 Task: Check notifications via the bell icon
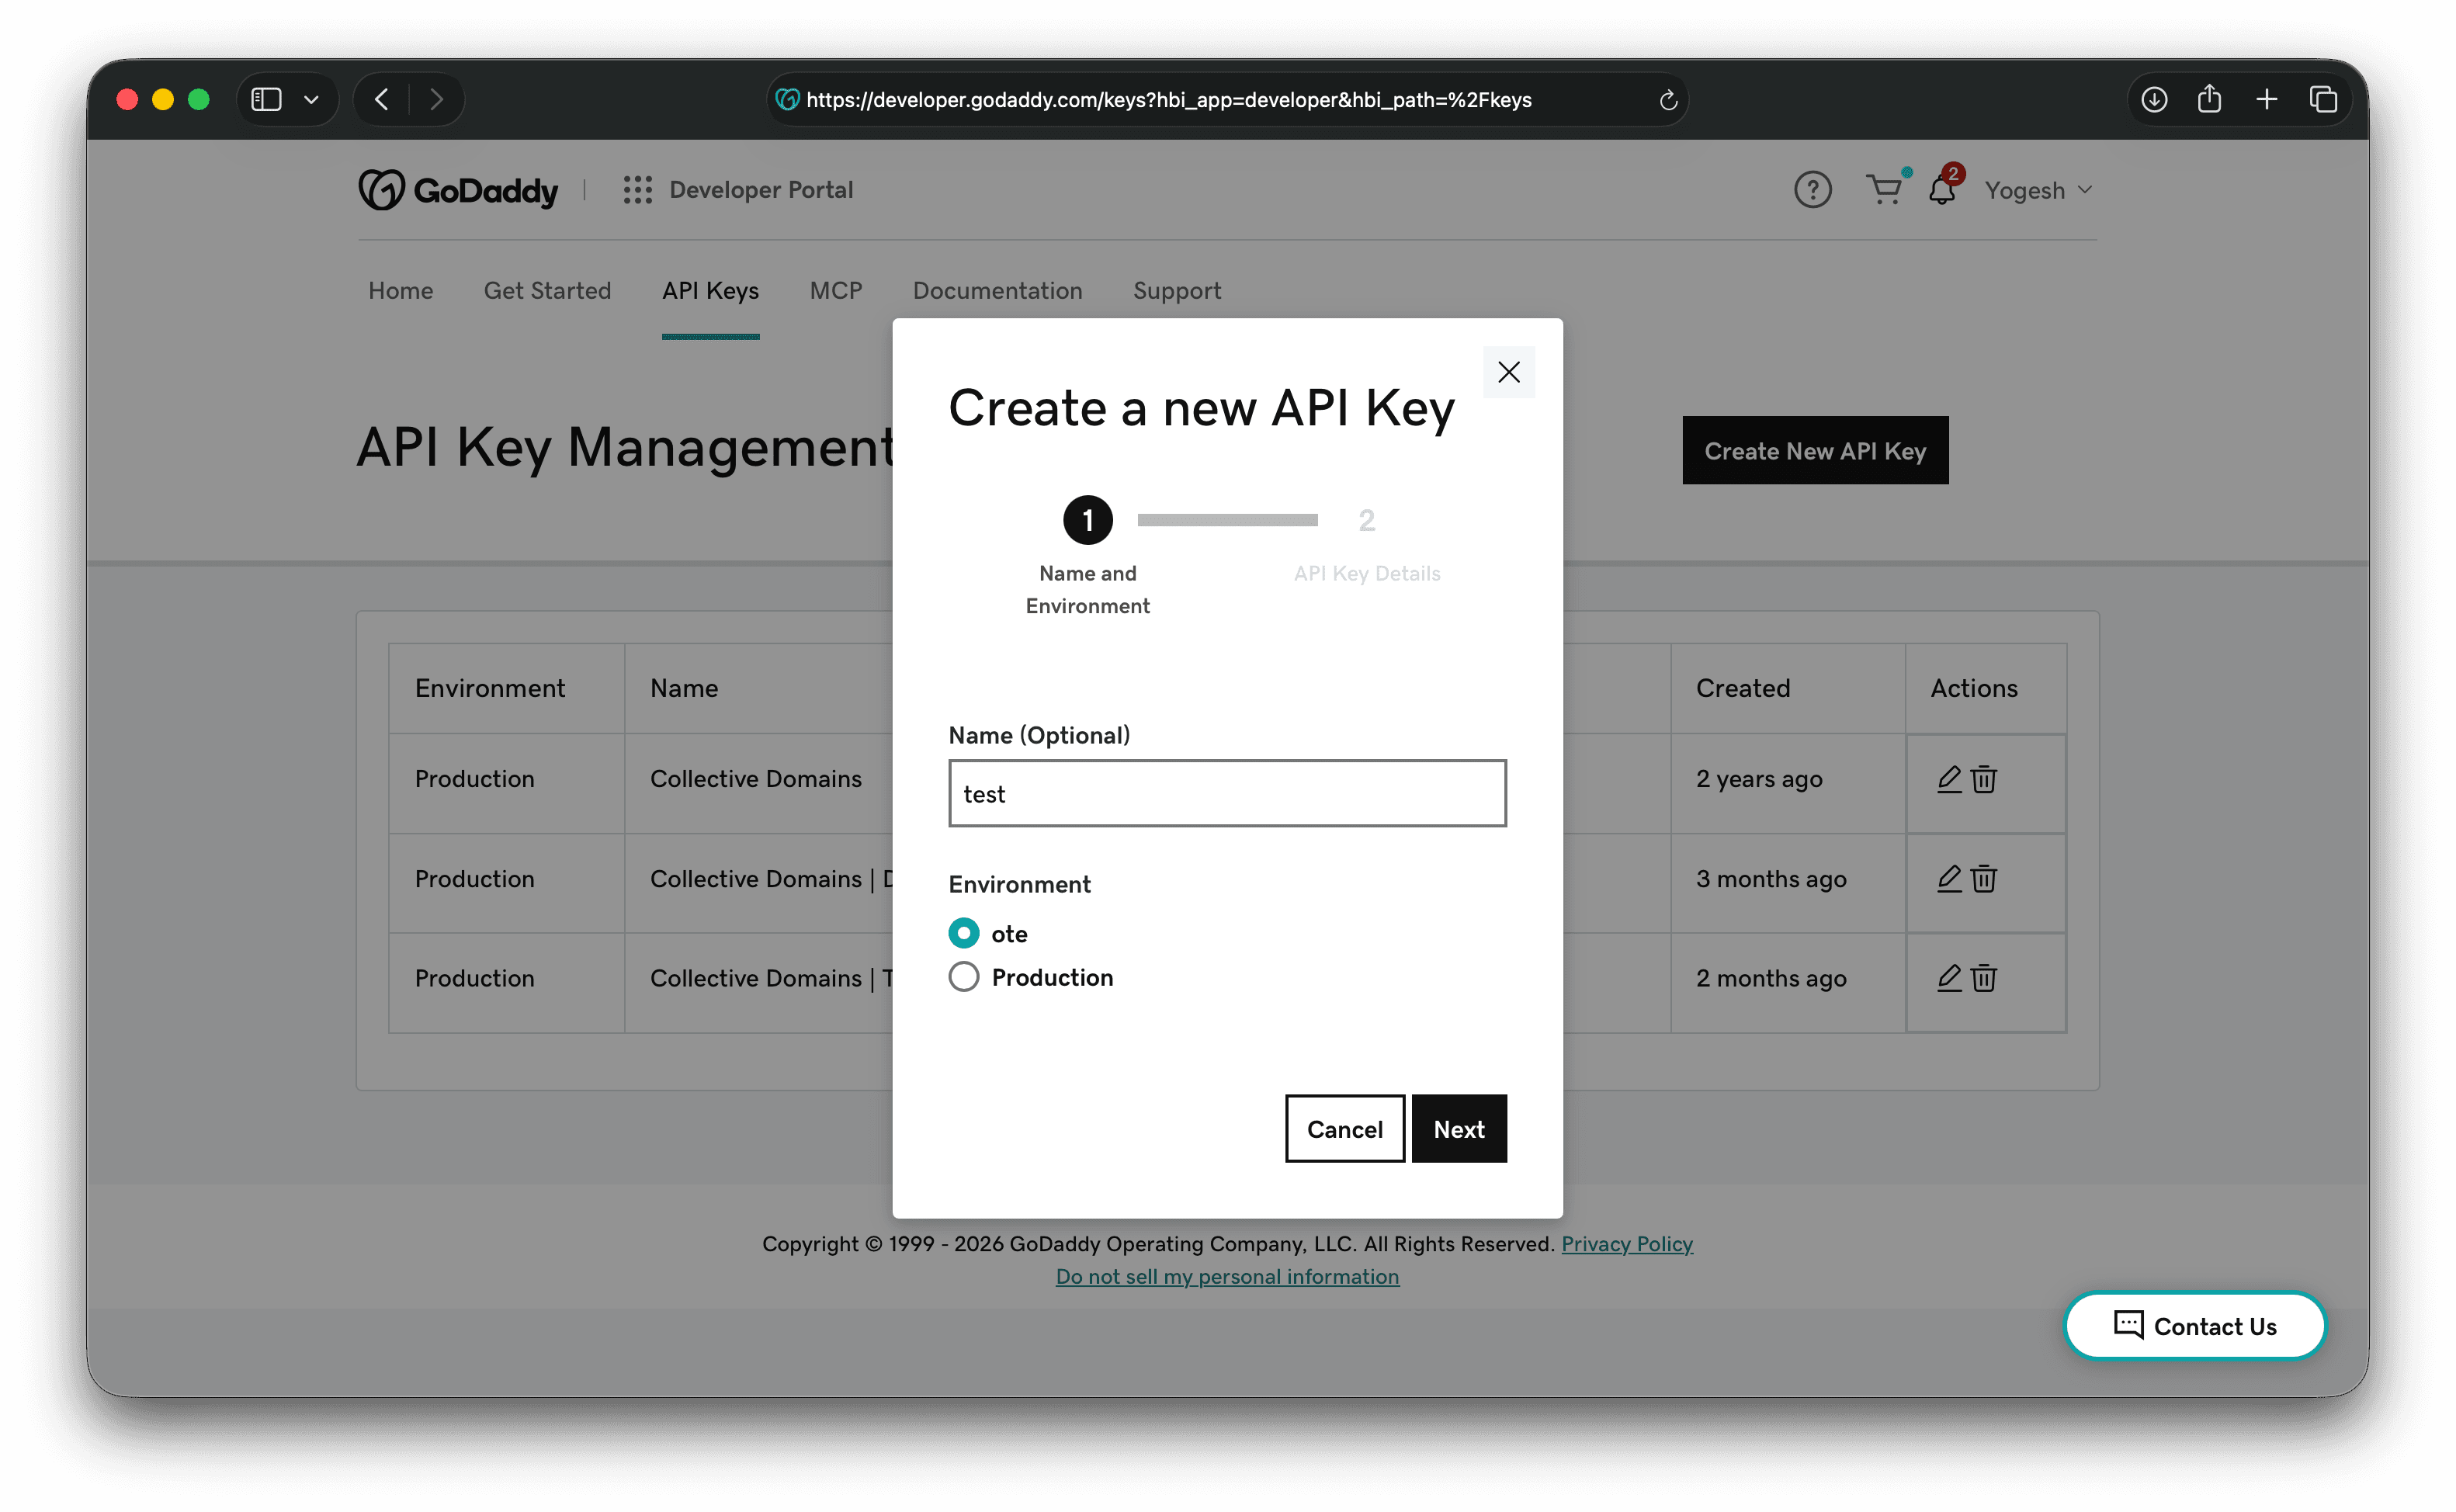pyautogui.click(x=1941, y=190)
